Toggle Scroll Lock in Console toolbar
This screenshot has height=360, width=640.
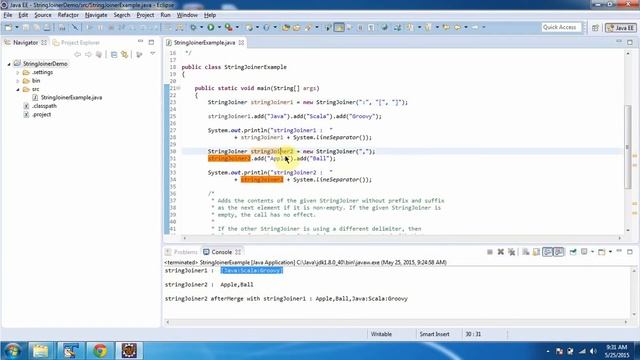(x=536, y=252)
